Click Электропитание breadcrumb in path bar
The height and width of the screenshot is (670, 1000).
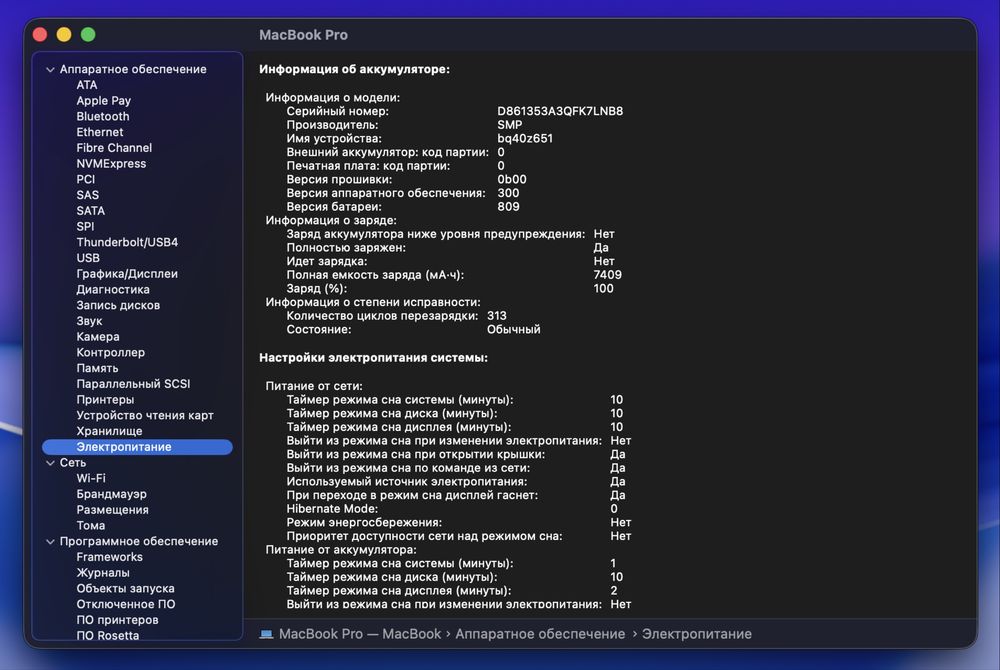tap(696, 634)
